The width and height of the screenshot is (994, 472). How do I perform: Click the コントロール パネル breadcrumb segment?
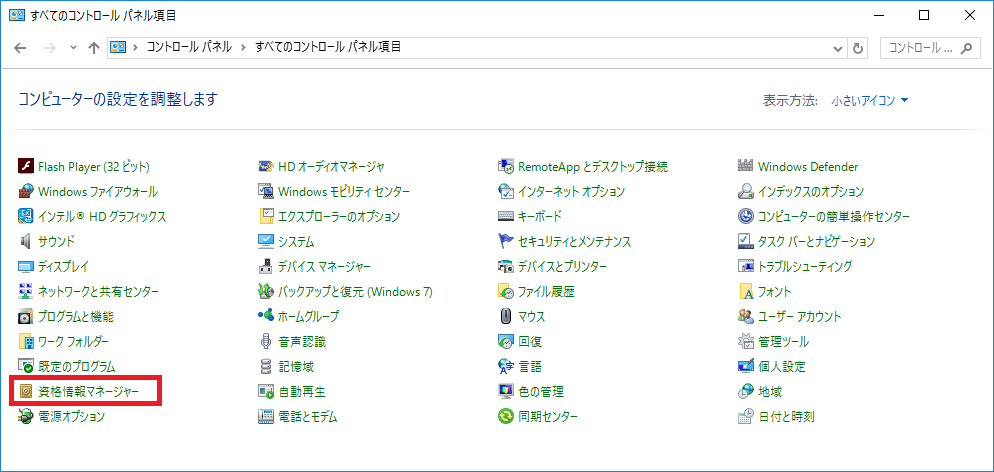(189, 48)
